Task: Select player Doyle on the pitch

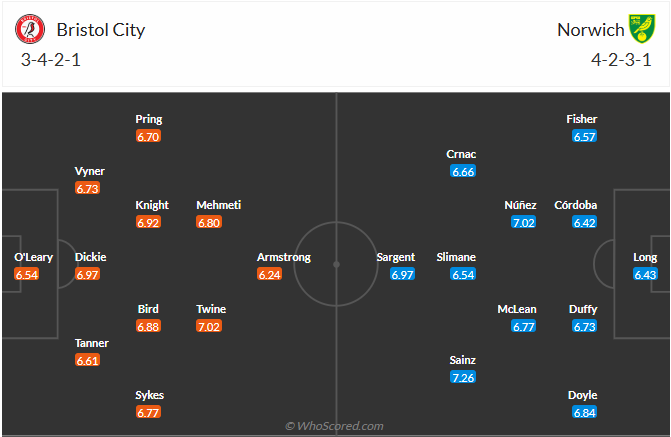Action: (x=582, y=395)
